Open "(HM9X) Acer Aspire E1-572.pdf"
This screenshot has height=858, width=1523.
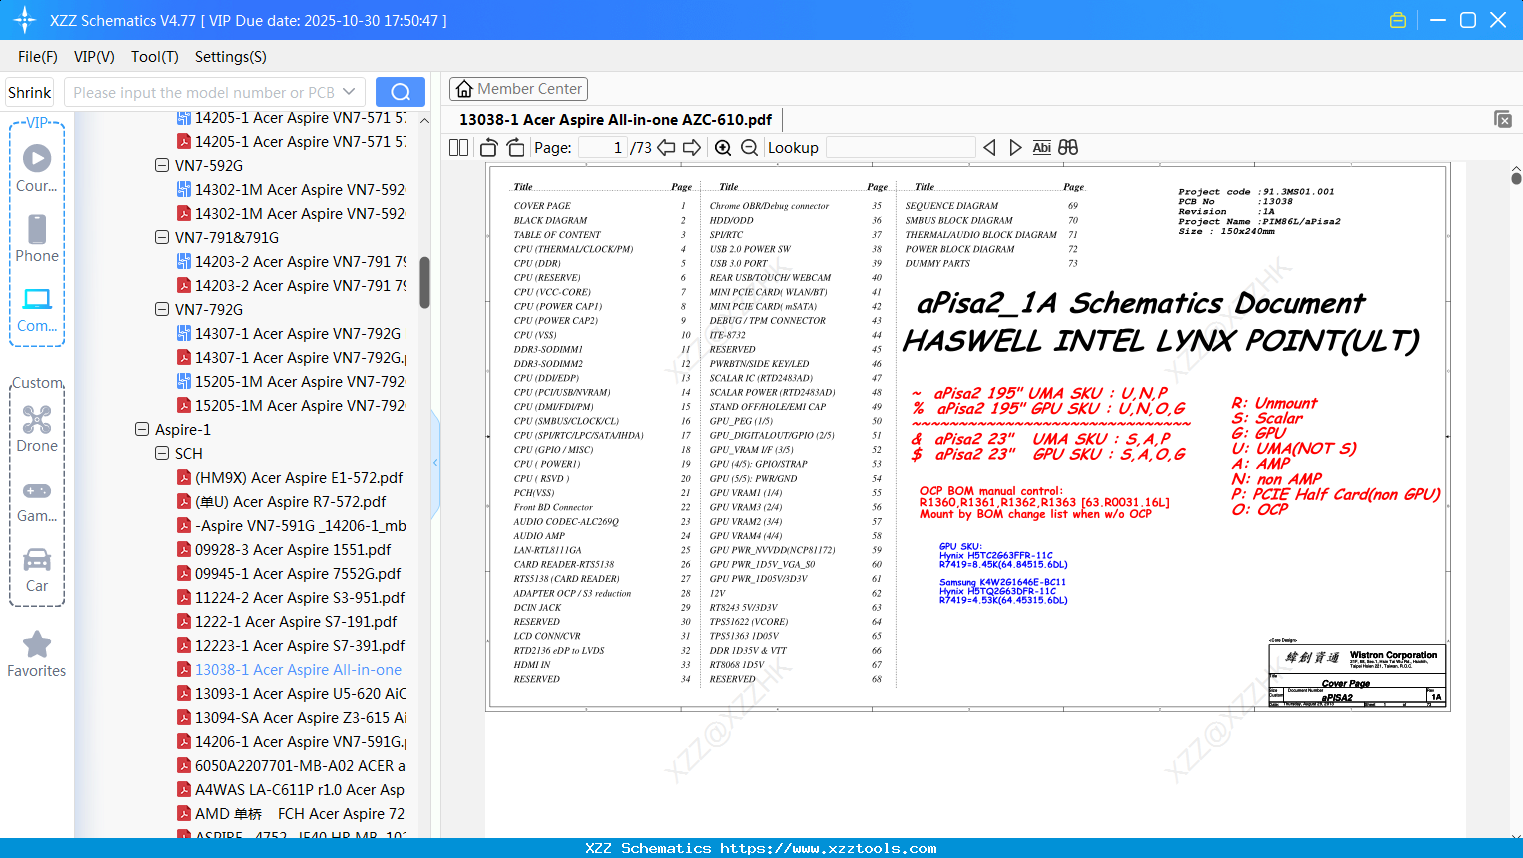pos(290,477)
